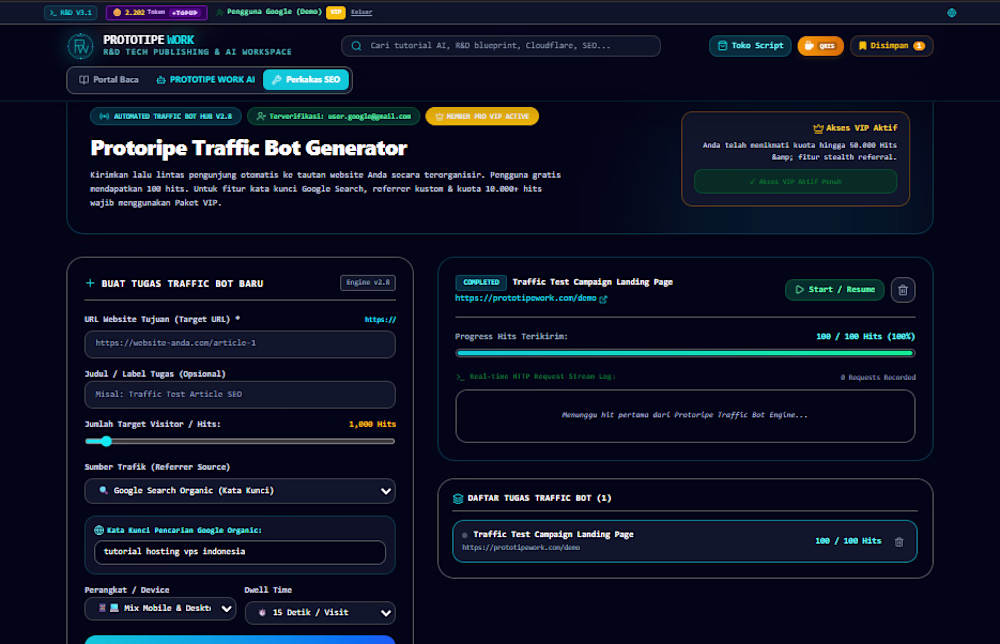This screenshot has height=644, width=1000.
Task: Select the Perkakas SEO tab
Action: pyautogui.click(x=306, y=80)
